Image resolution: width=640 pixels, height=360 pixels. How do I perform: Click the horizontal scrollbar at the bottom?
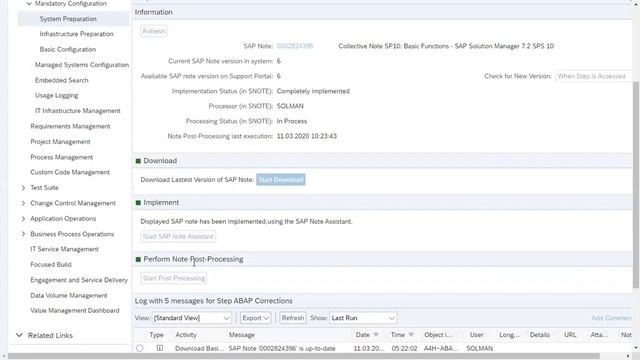[x=304, y=356]
